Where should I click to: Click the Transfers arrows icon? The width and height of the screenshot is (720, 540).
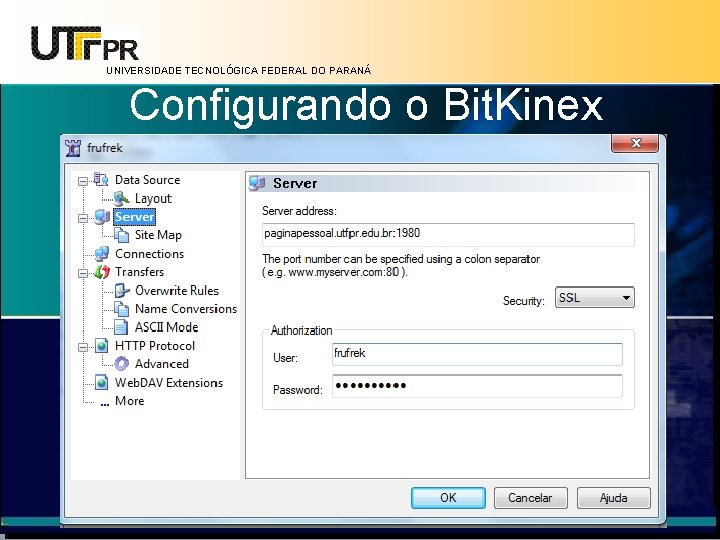coord(102,272)
